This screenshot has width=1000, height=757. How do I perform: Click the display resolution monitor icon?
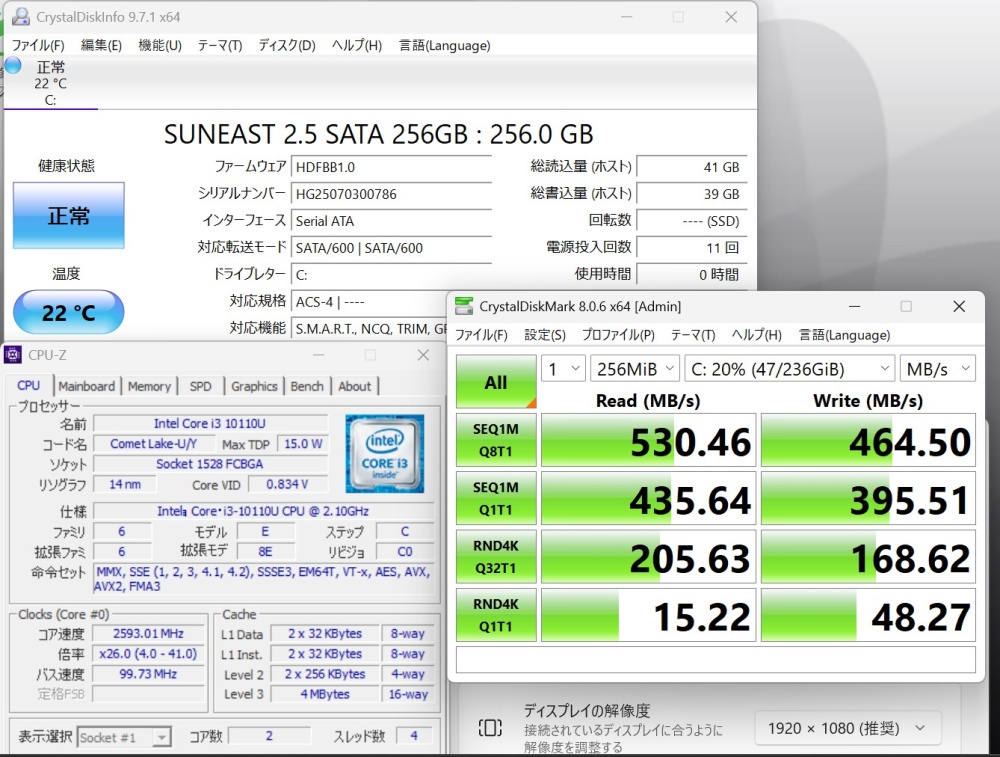[x=490, y=728]
